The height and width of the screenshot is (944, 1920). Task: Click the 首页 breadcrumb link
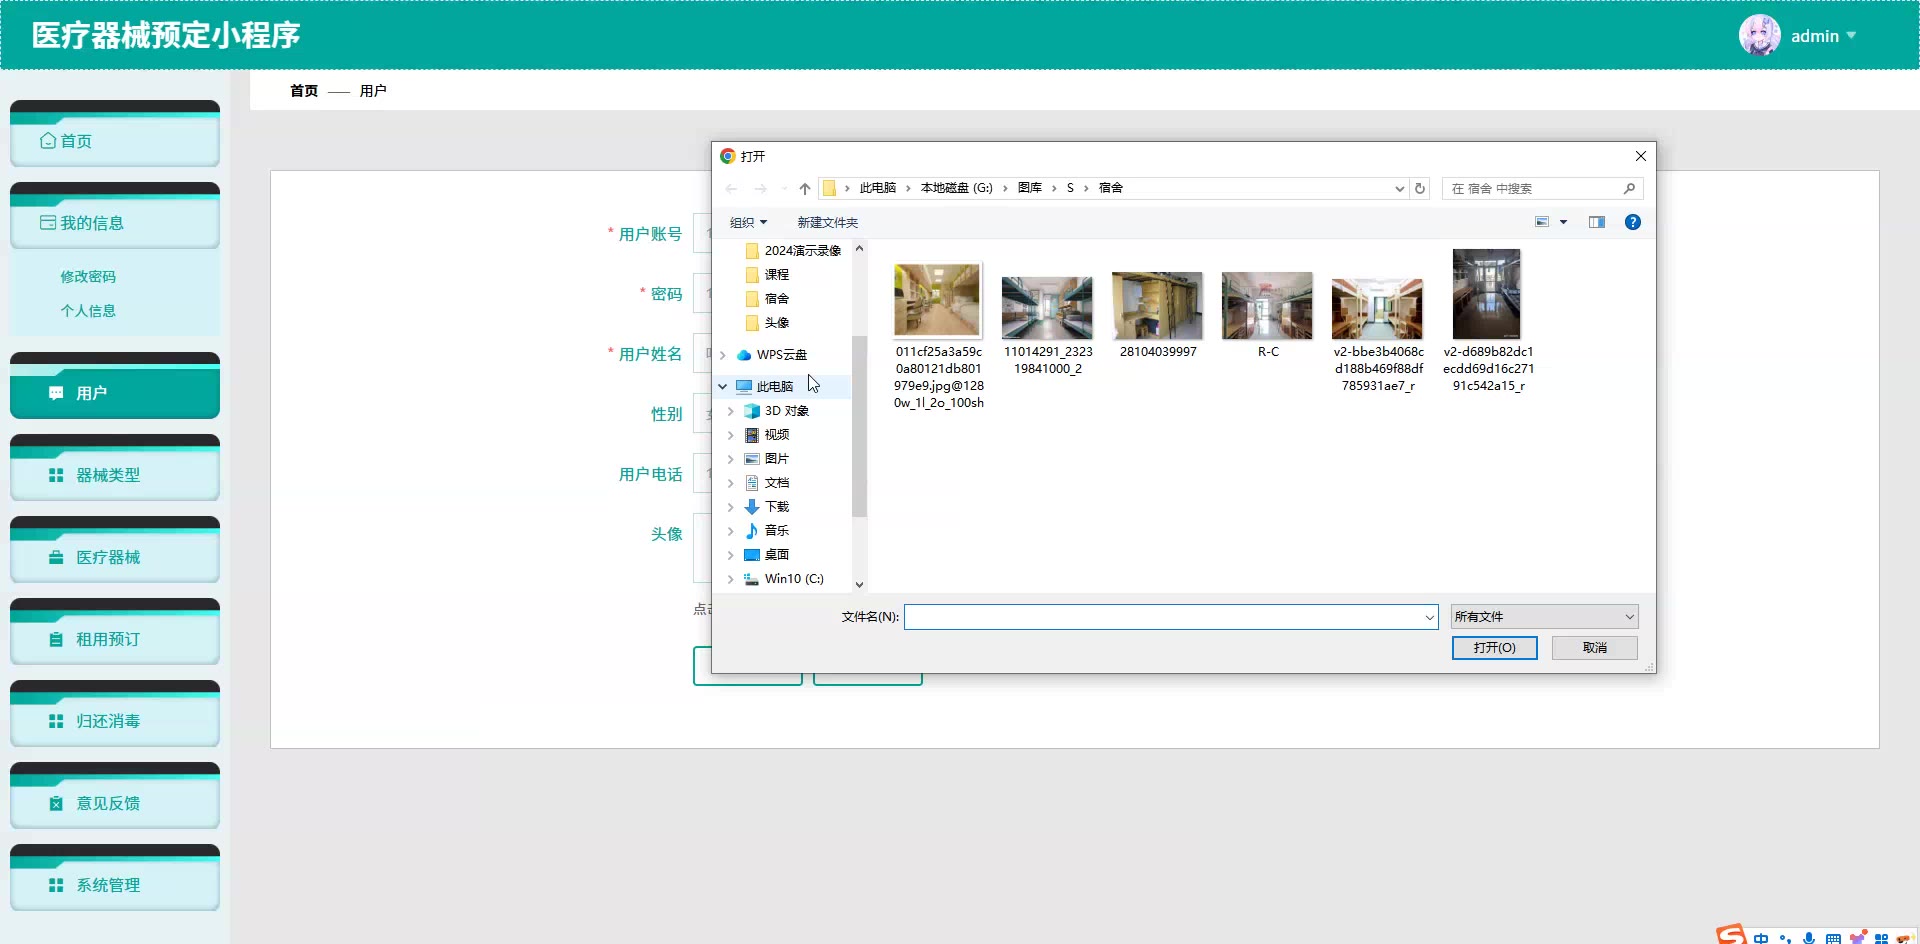coord(304,91)
